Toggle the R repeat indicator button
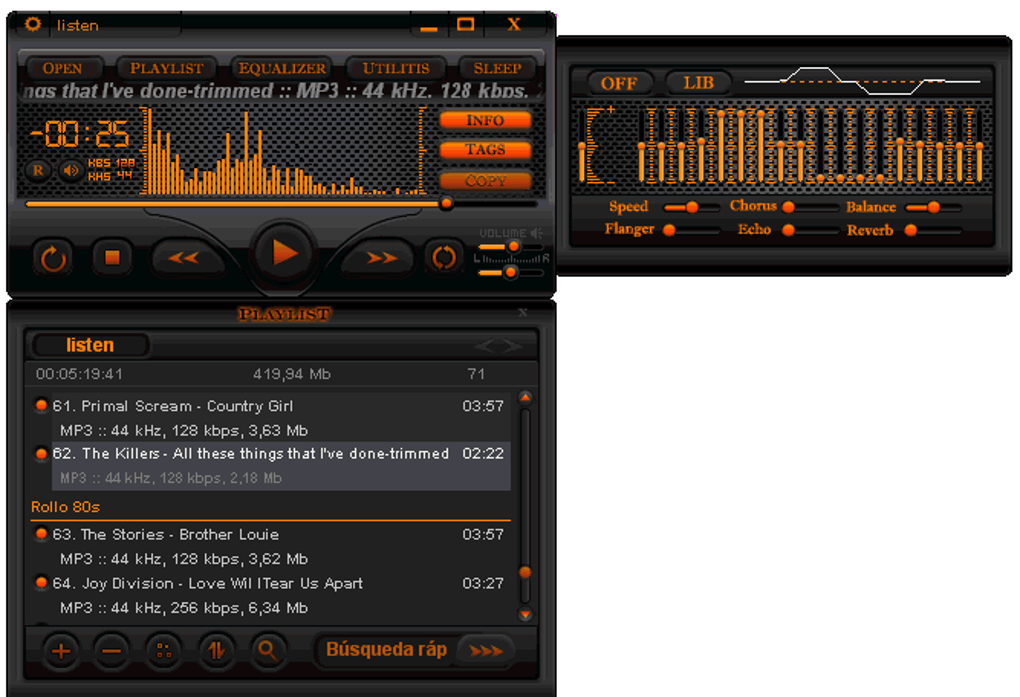1020x697 pixels. [38, 171]
